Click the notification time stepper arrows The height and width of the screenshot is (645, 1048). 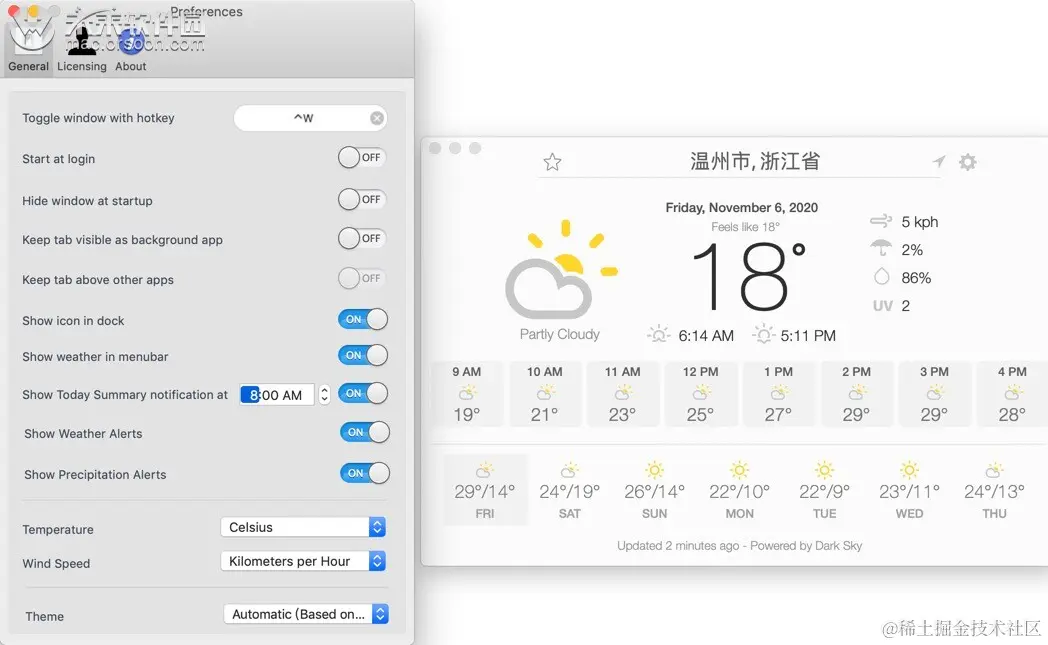324,394
